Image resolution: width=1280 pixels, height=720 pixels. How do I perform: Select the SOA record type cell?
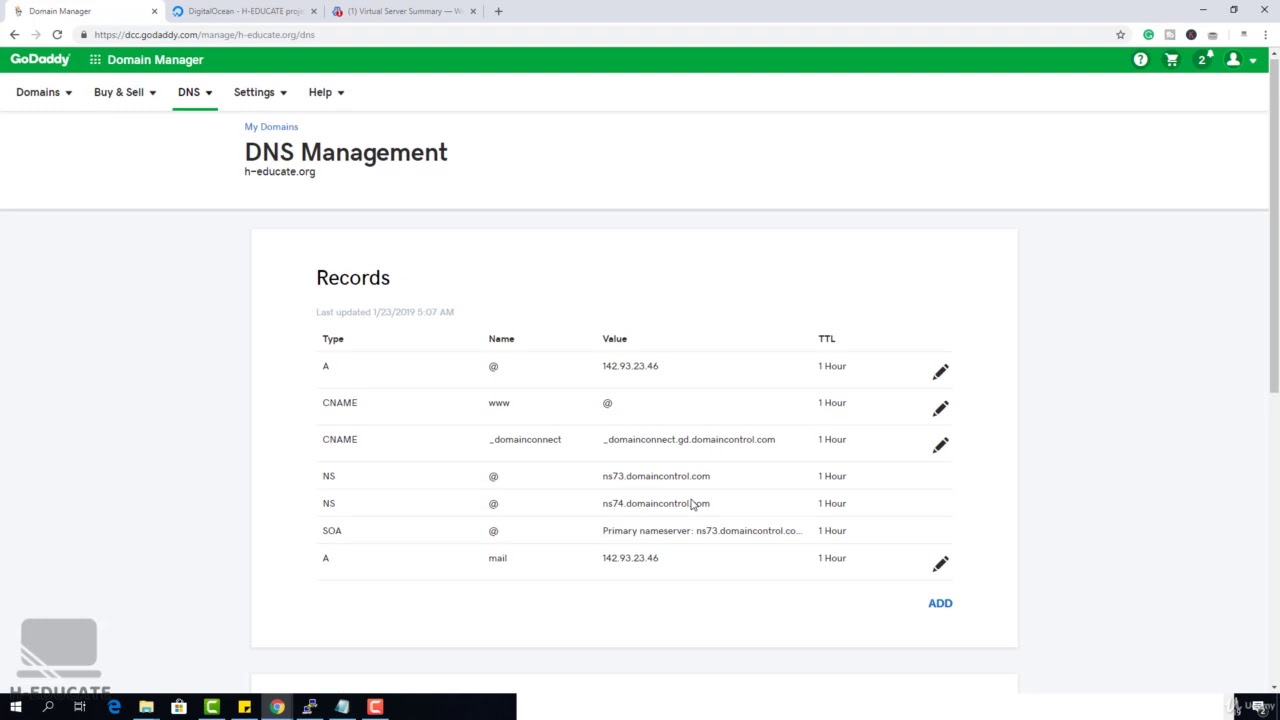(x=332, y=531)
